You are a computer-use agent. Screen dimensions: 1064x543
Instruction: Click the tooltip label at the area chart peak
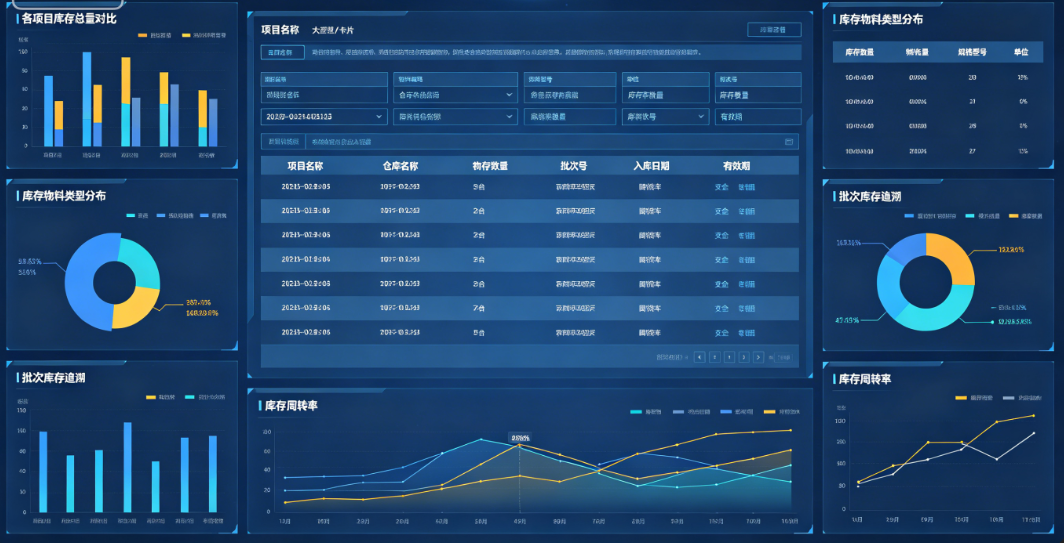pos(520,438)
